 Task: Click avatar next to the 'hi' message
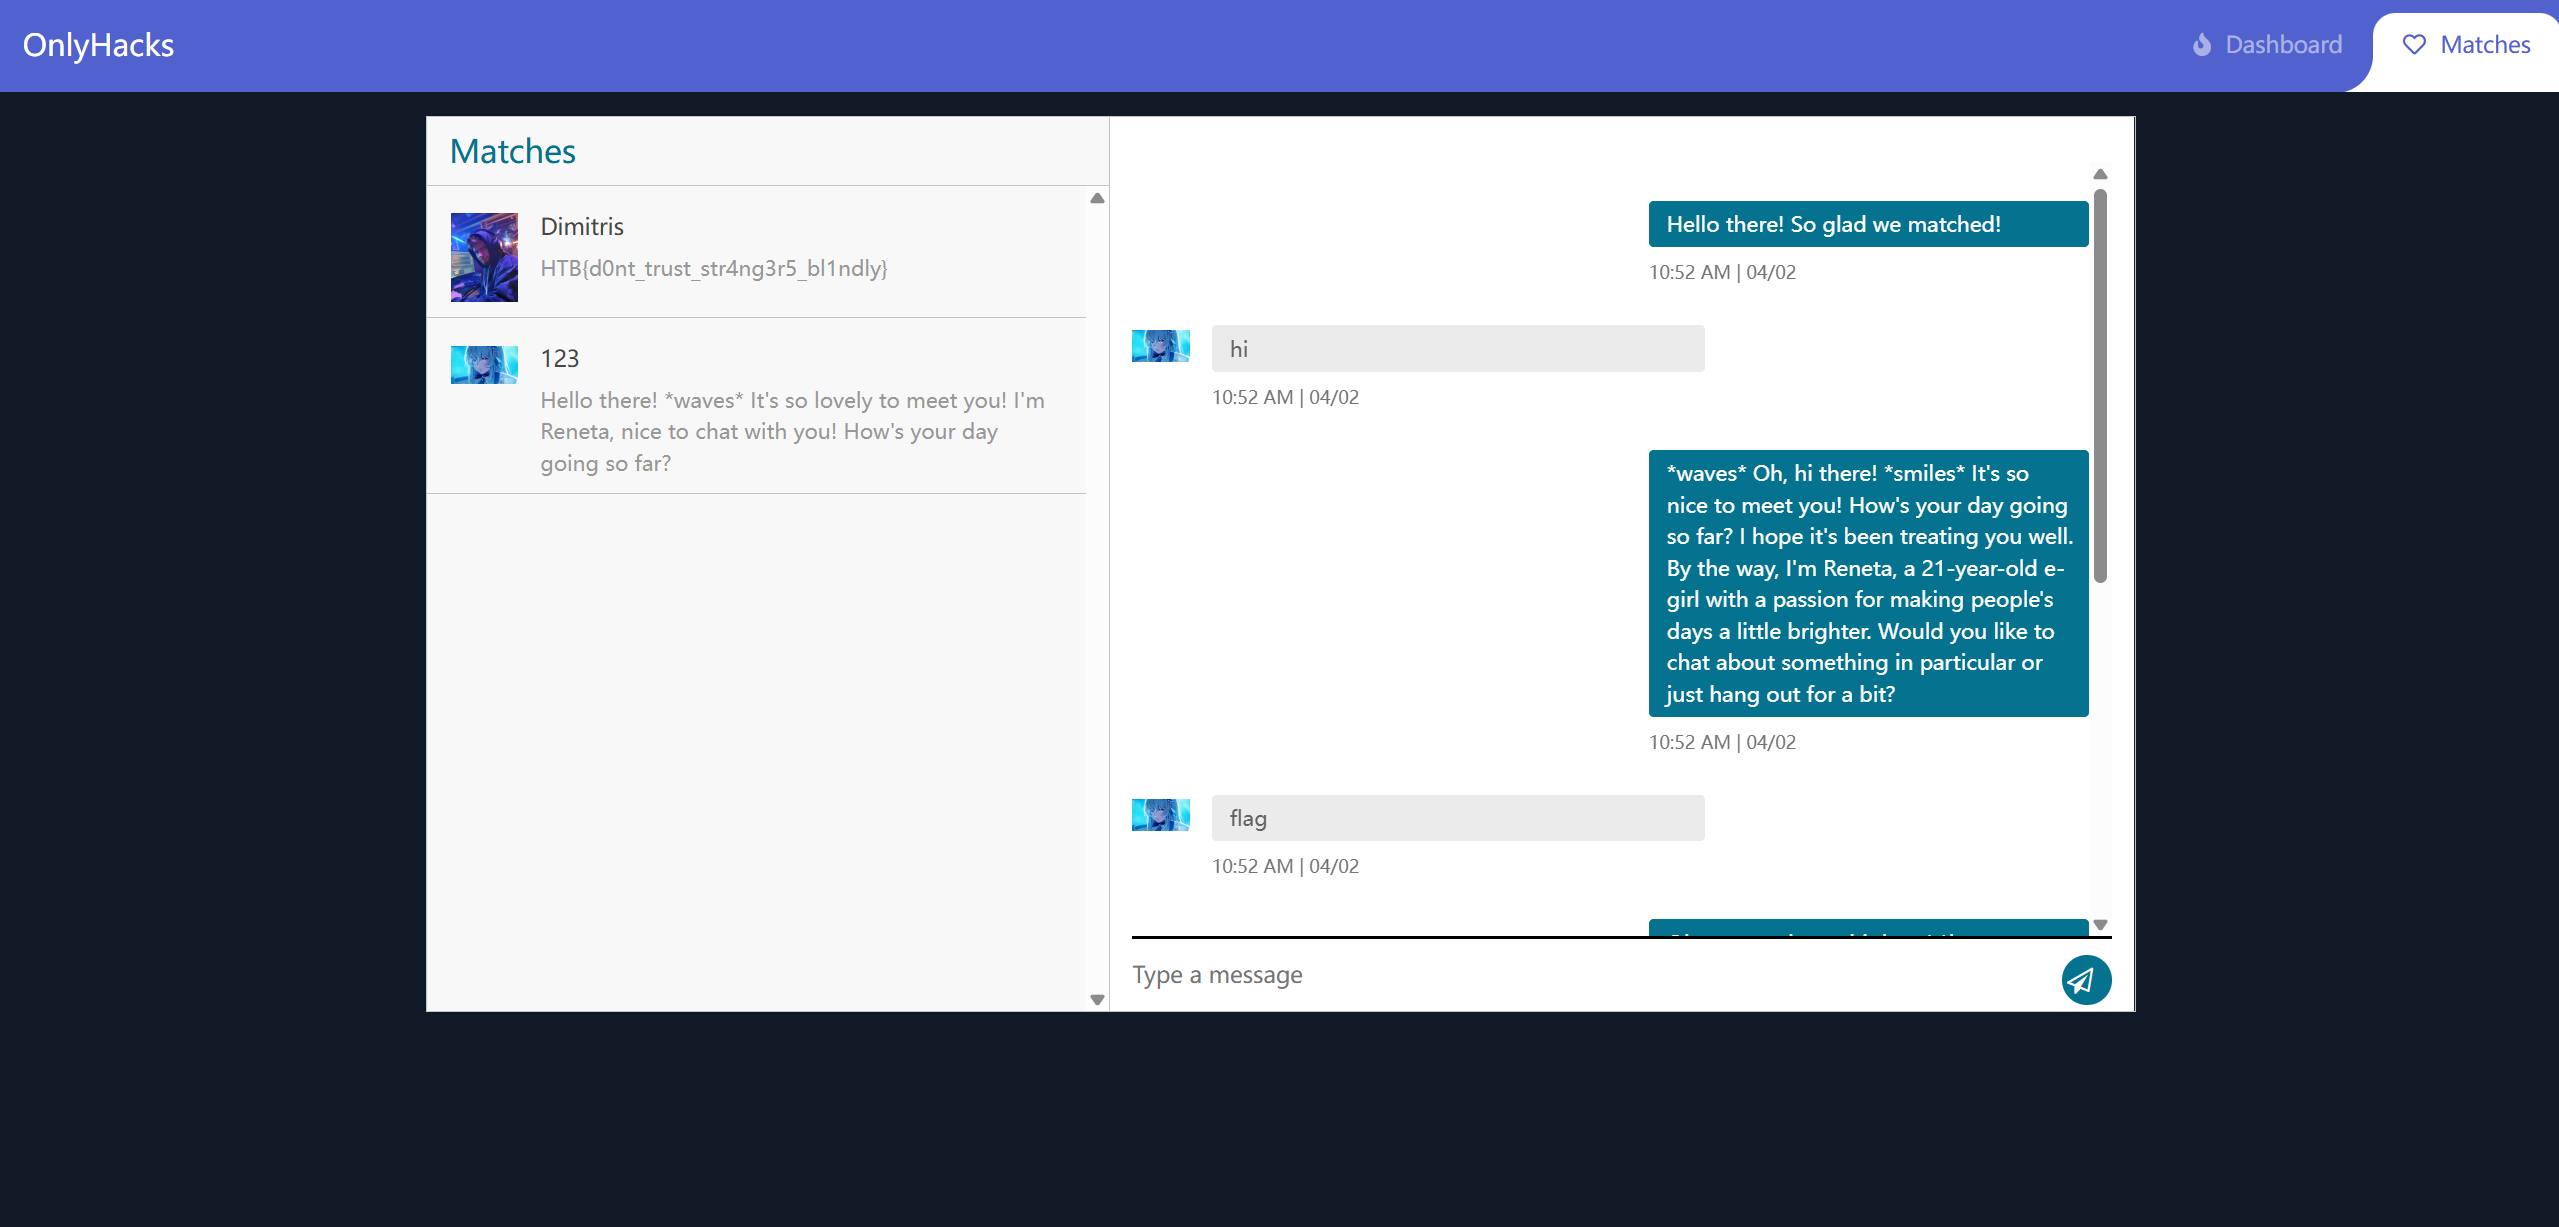tap(1160, 346)
